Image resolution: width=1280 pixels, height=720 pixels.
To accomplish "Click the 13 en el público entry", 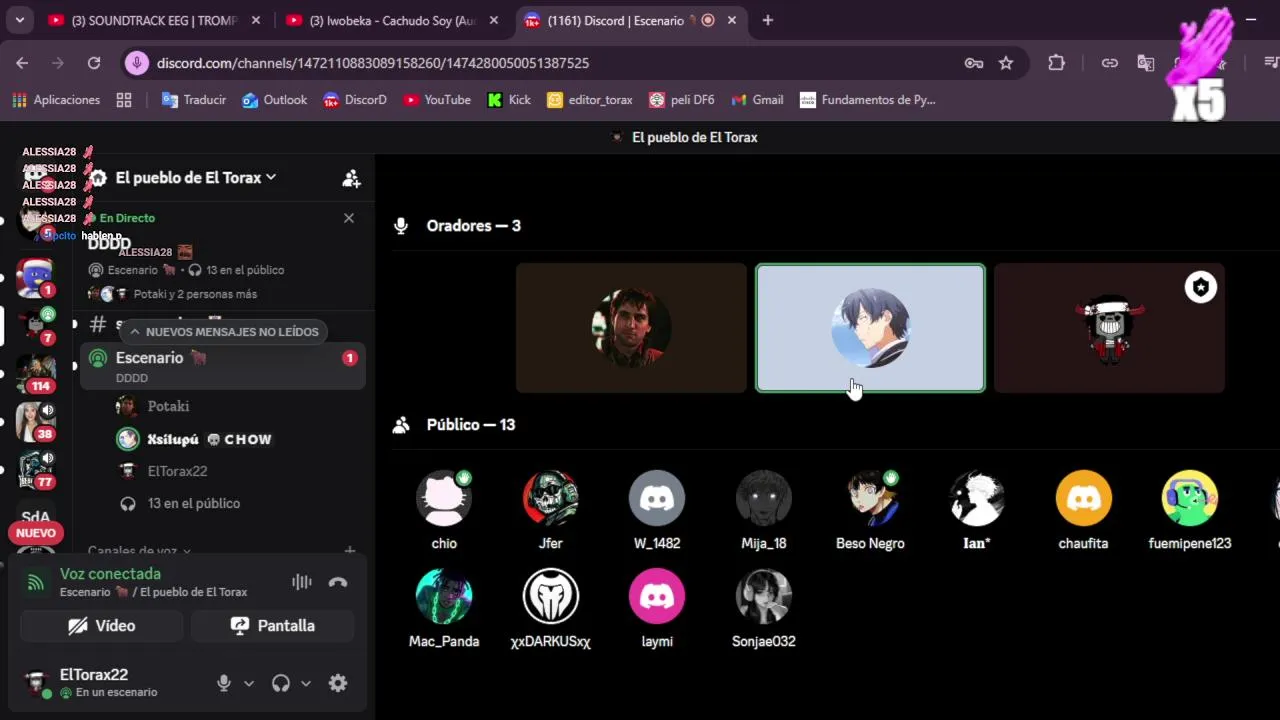I will [180, 503].
